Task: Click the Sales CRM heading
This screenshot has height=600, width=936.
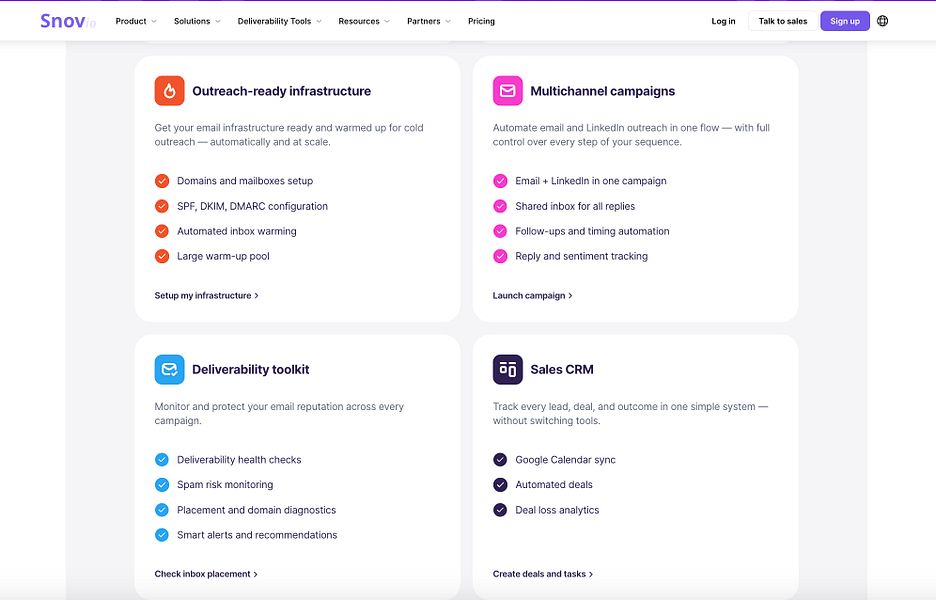Action: [x=562, y=370]
